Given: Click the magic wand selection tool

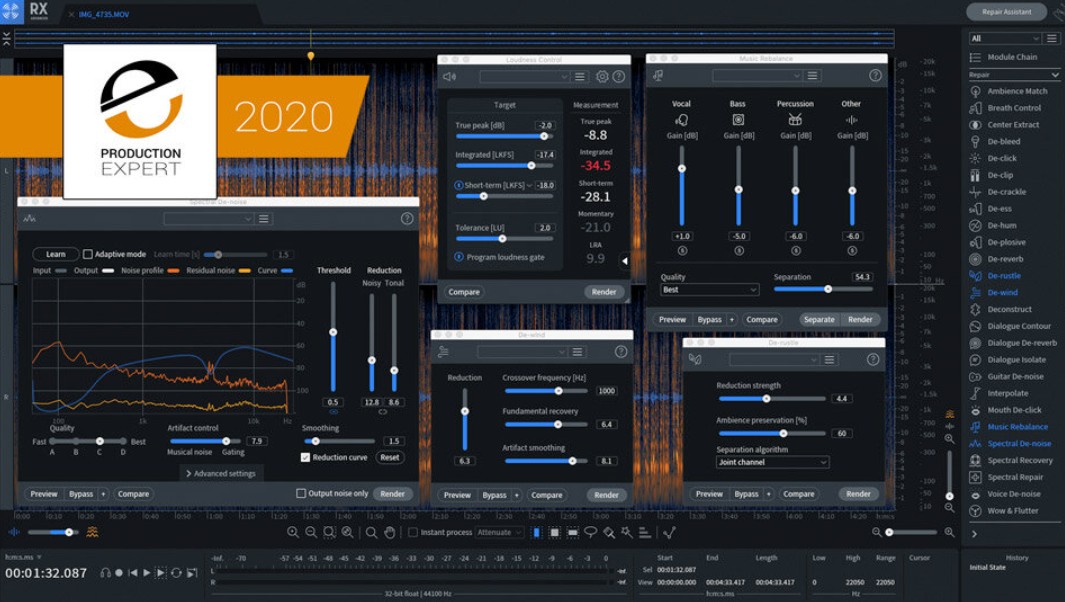Looking at the screenshot, I should (627, 533).
